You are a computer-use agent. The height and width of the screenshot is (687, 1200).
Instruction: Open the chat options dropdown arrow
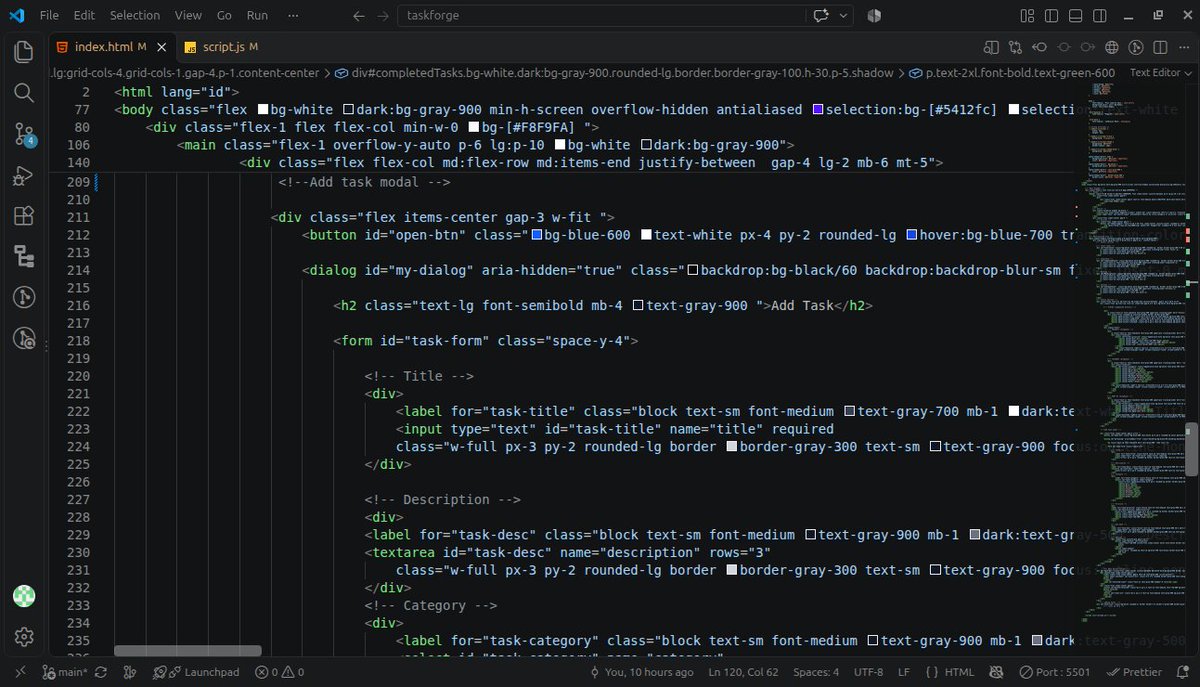point(843,16)
